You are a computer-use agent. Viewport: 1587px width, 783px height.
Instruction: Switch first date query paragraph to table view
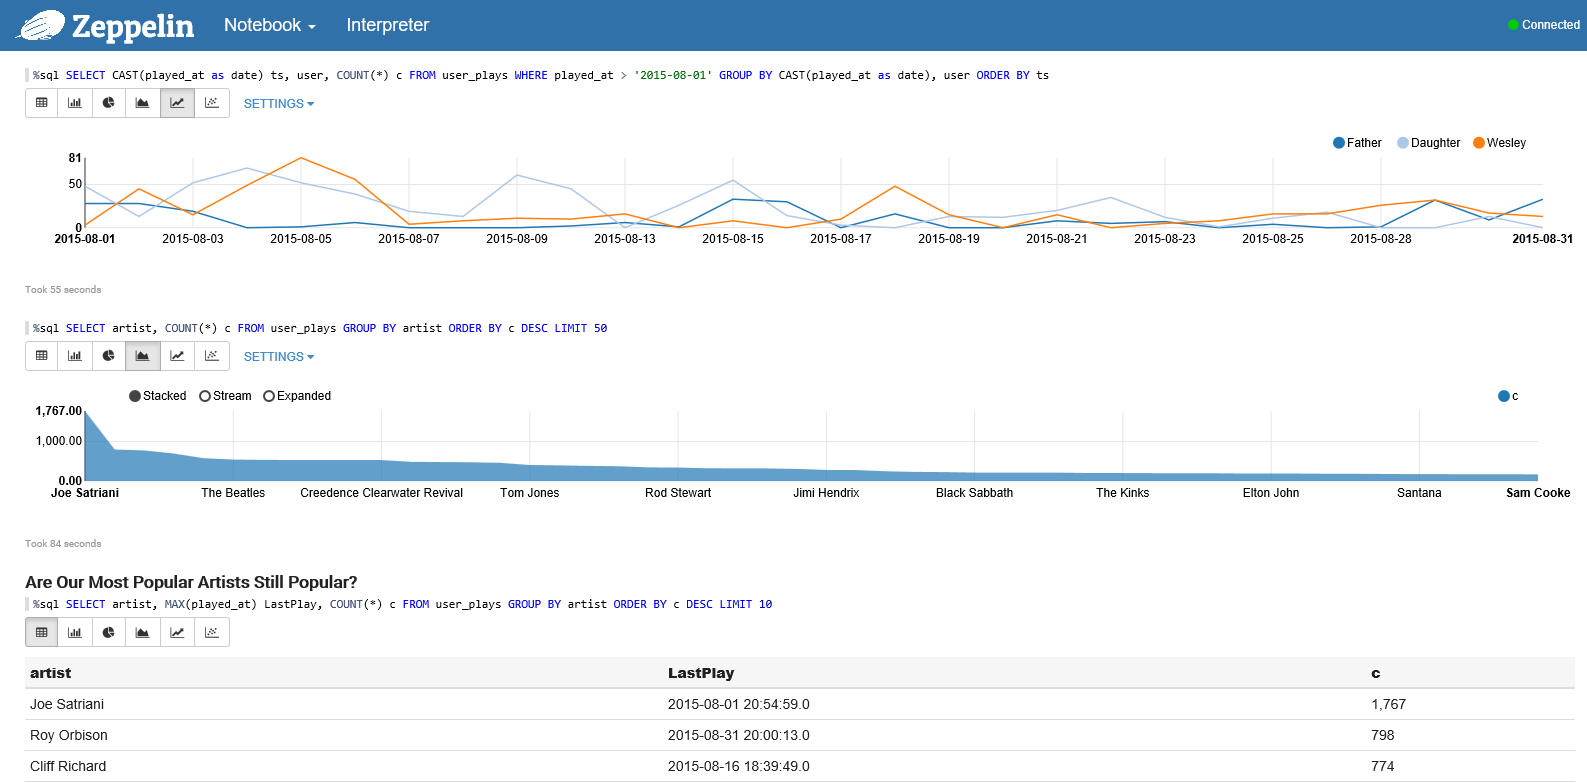[x=42, y=103]
